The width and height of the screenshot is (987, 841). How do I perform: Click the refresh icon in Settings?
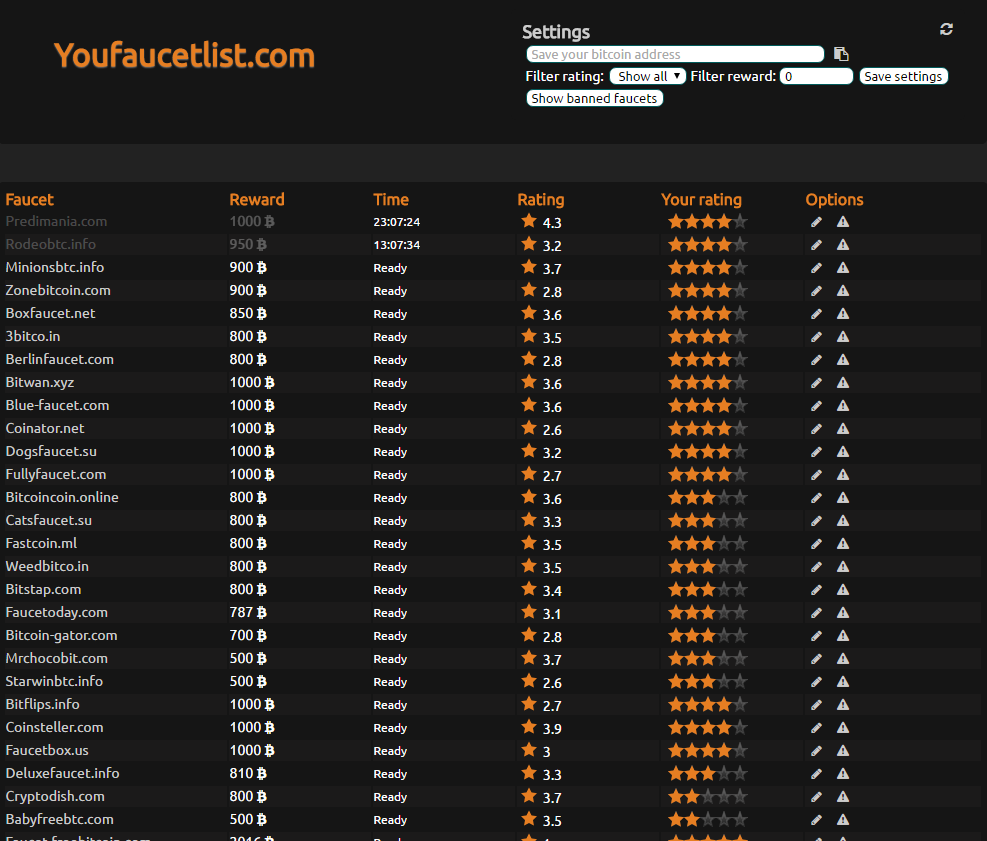coord(946,29)
